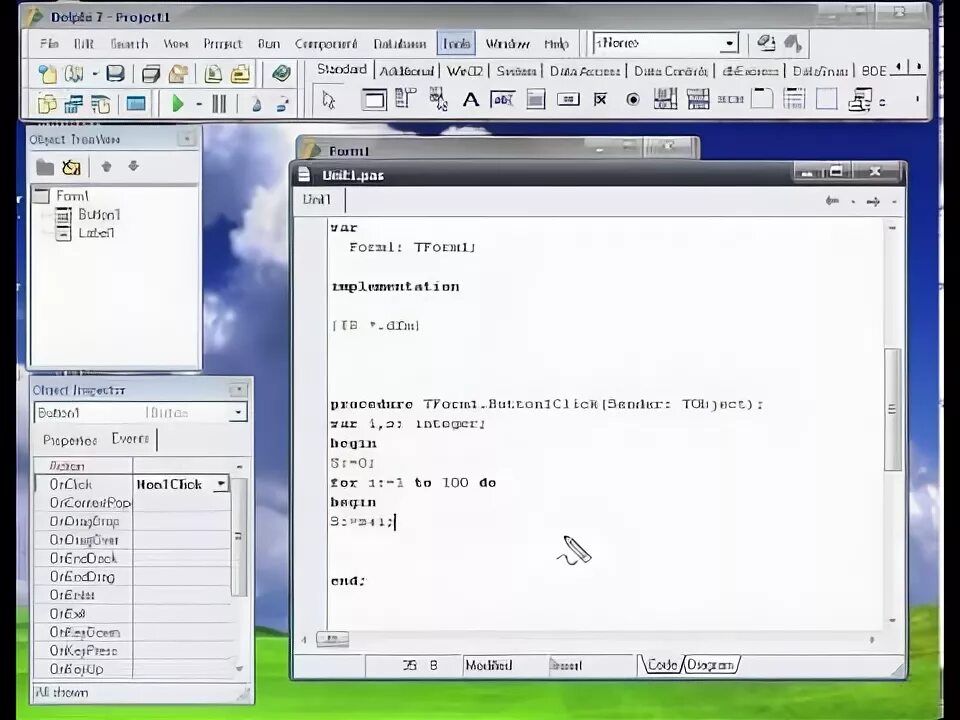Click the Save floppy disk icon

(x=116, y=74)
